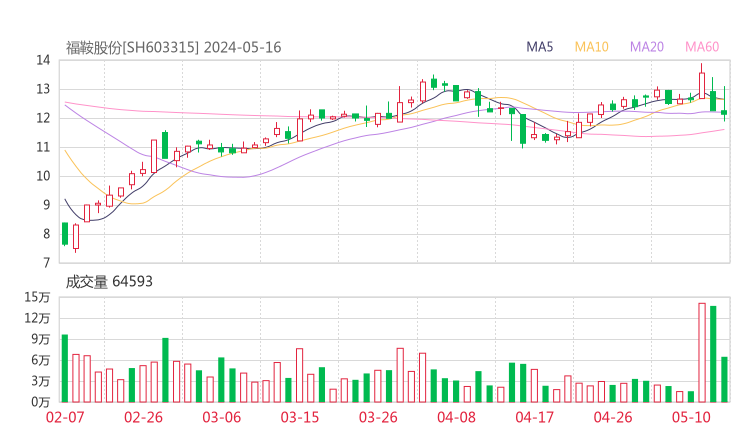Click the 05-10 date axis label

(x=691, y=417)
